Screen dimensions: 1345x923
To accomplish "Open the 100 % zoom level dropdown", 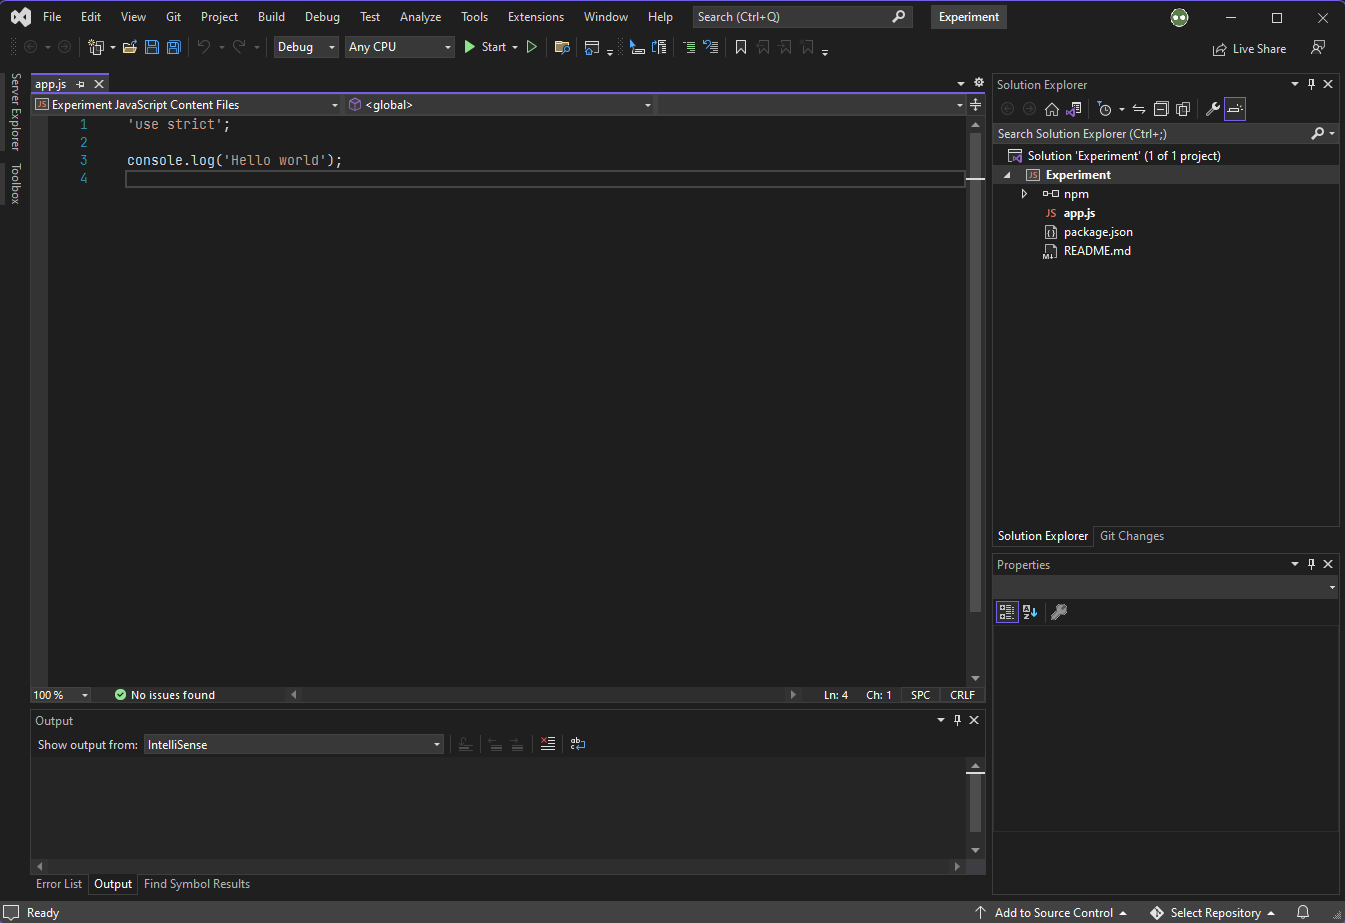I will pos(61,695).
